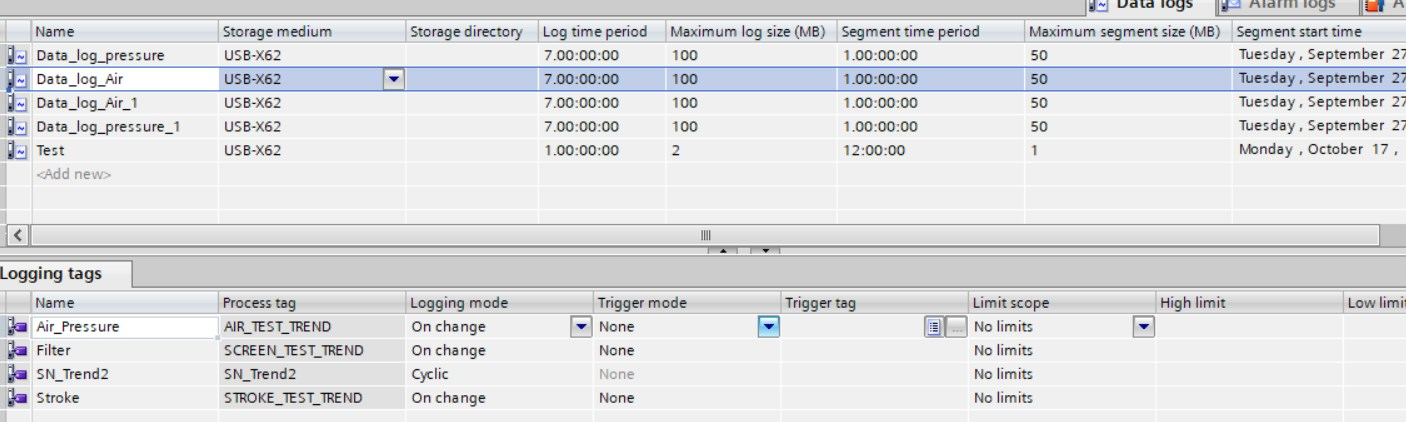Viewport: 1406px width, 422px height.
Task: Click the ellipsis browse button in Trigger tag cell
Action: click(x=956, y=327)
